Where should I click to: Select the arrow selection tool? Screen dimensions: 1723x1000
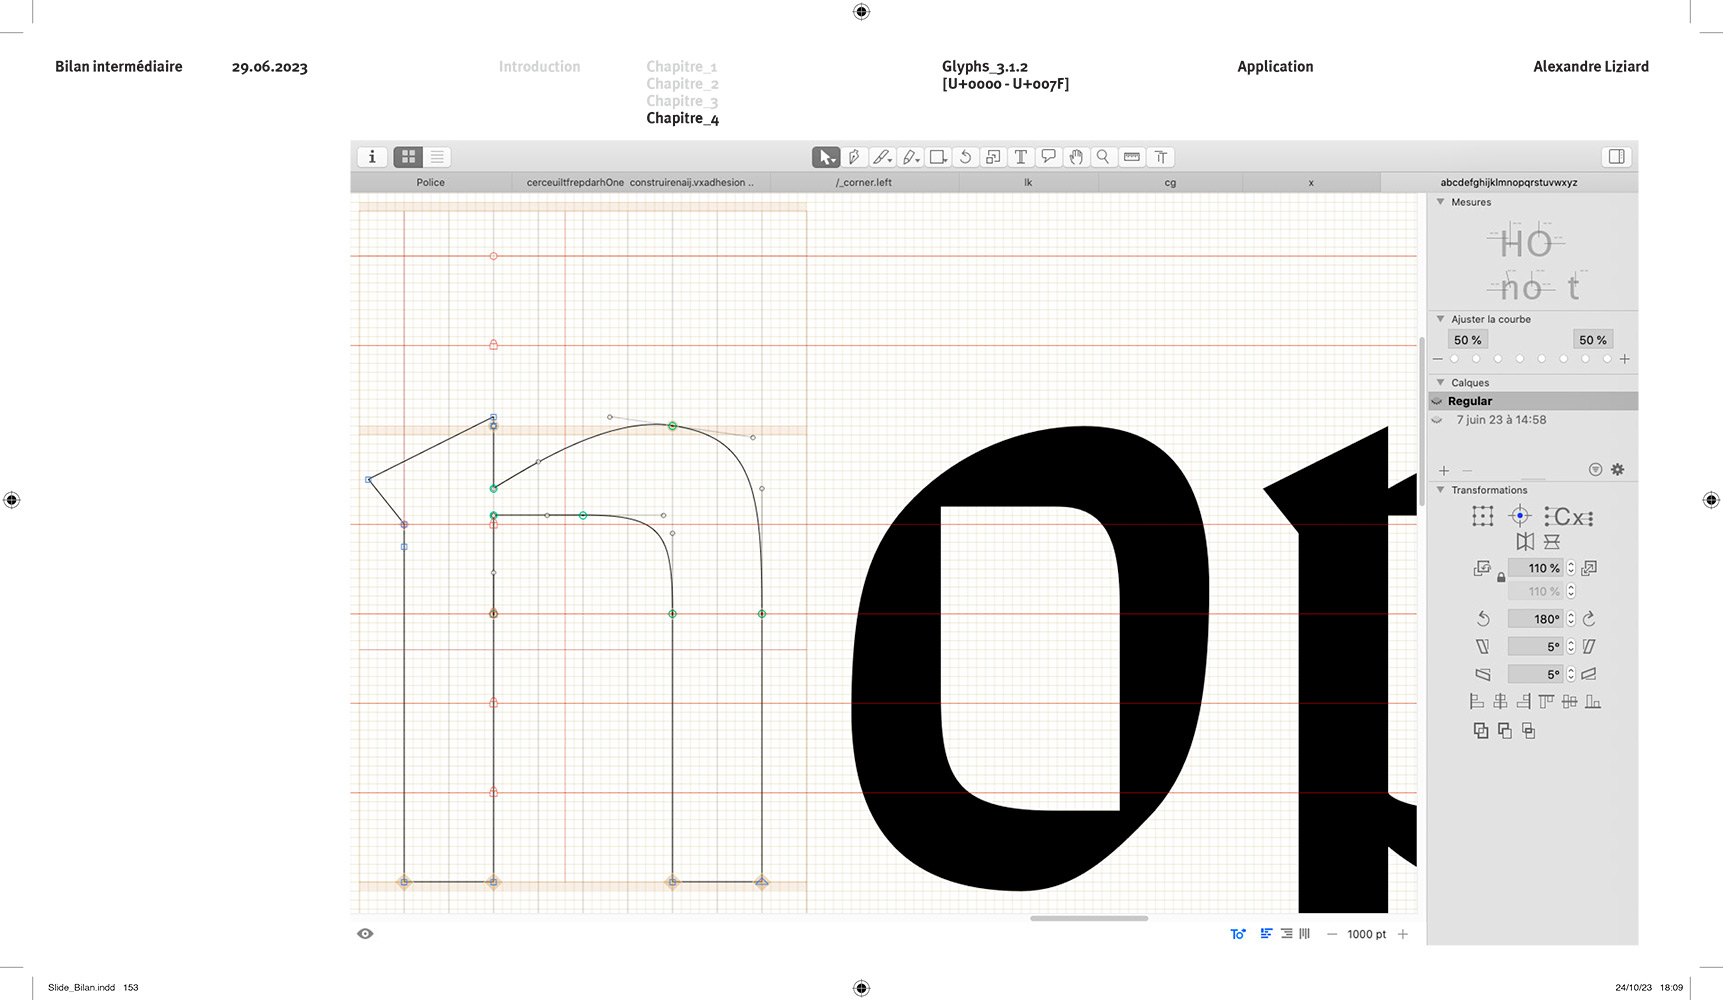click(825, 157)
